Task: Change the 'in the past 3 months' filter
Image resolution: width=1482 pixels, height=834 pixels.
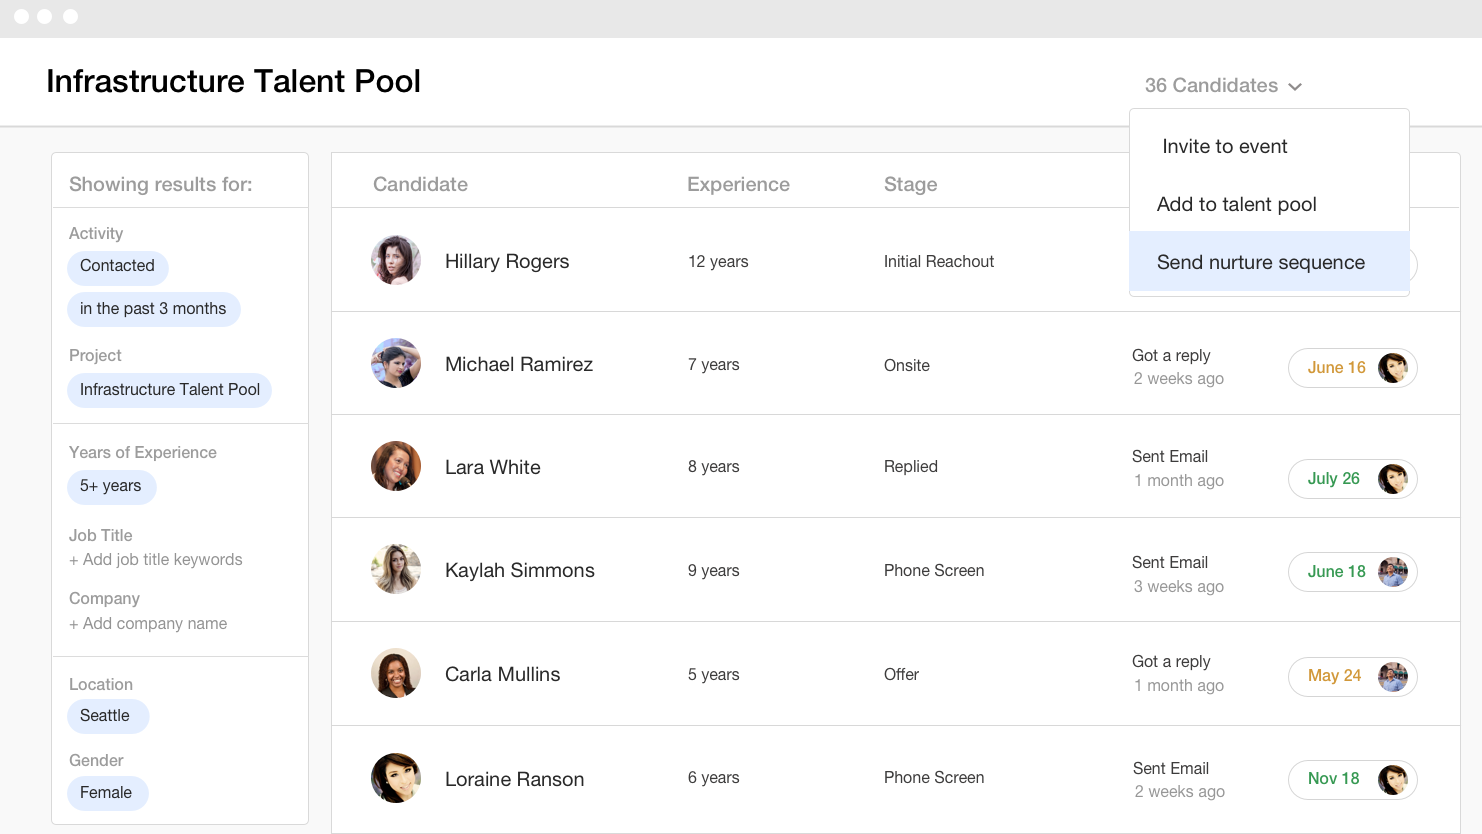Action: point(153,309)
